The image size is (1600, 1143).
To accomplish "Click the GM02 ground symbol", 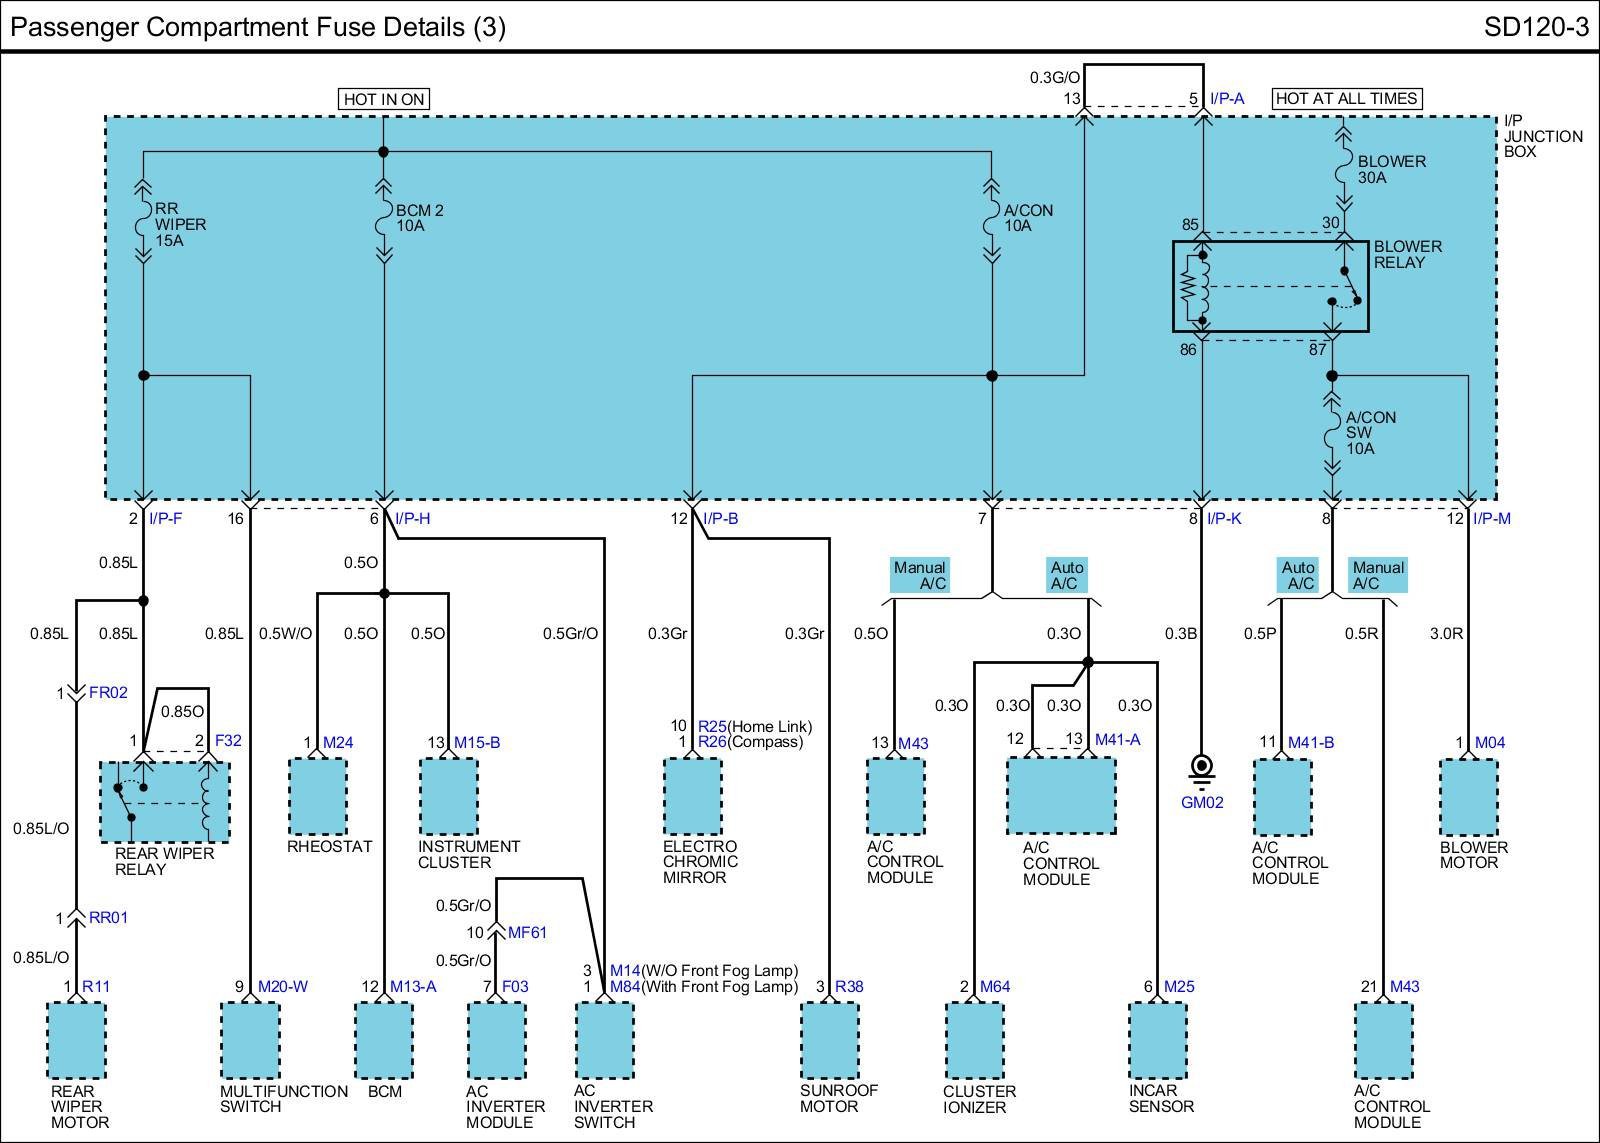I will pyautogui.click(x=1202, y=768).
